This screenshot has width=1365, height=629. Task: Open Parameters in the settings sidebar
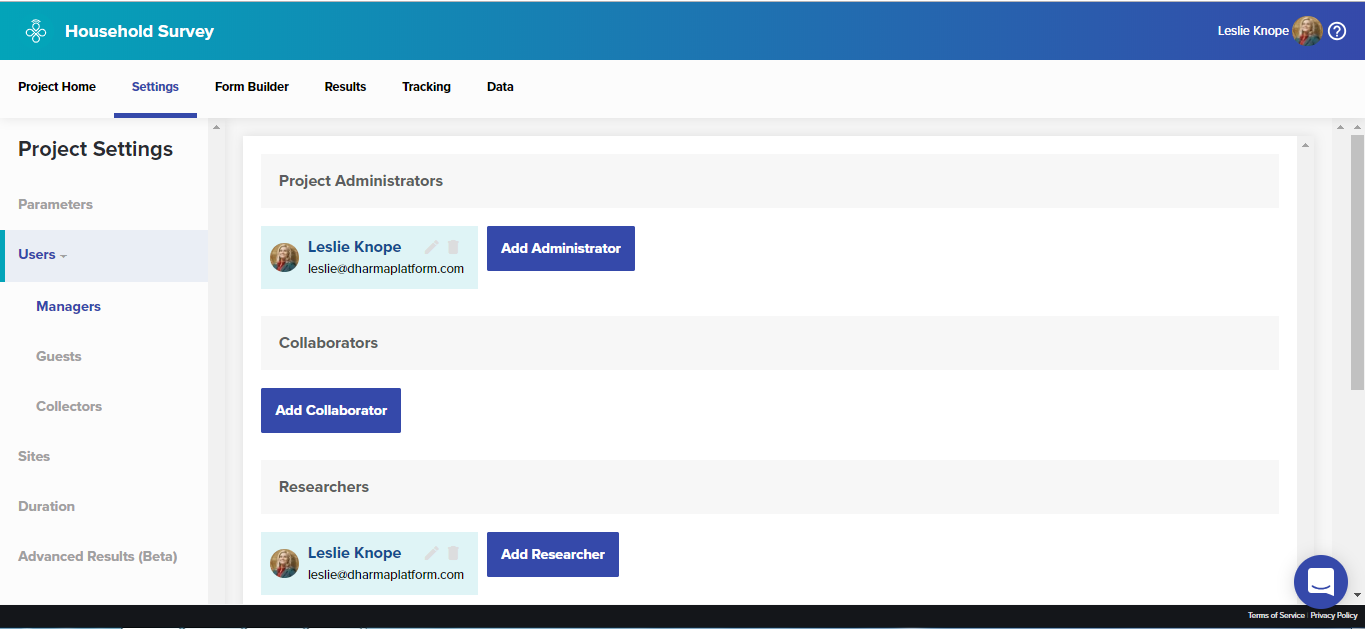(55, 204)
